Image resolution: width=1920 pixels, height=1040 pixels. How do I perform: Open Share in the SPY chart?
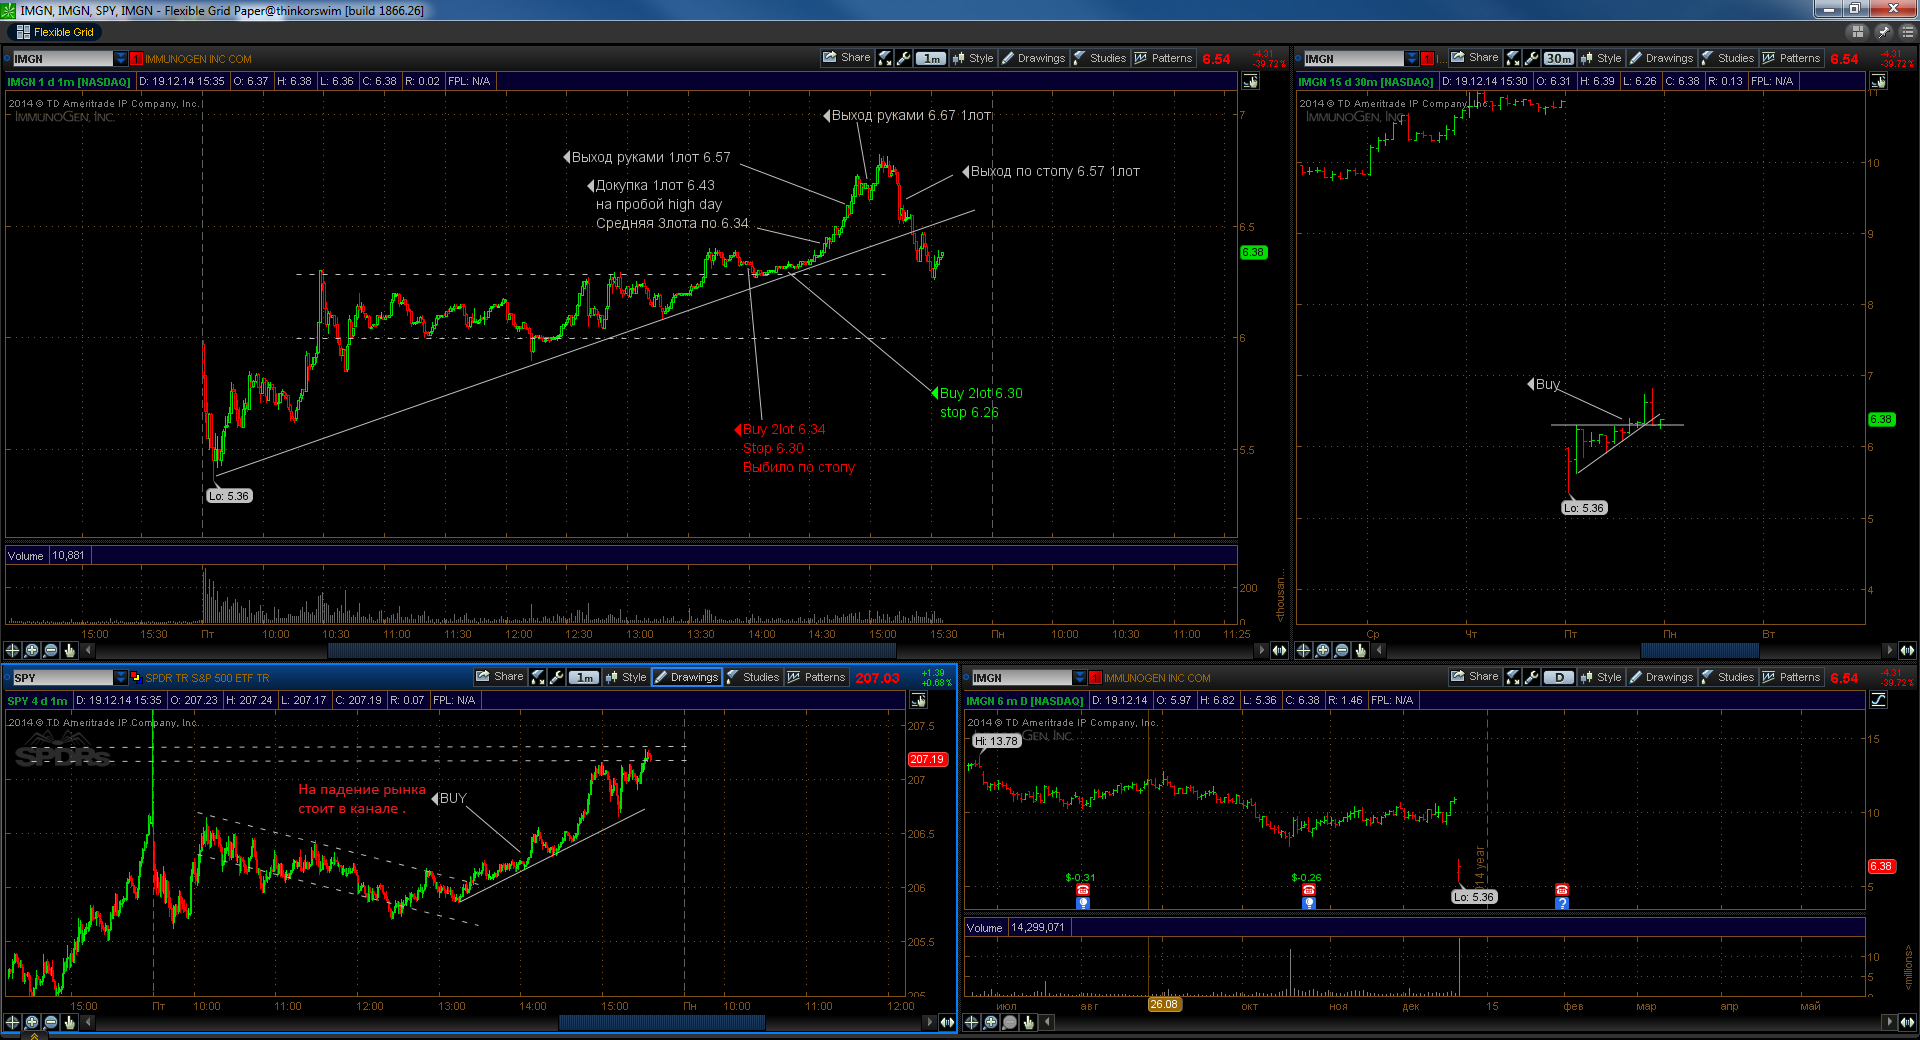pos(499,677)
